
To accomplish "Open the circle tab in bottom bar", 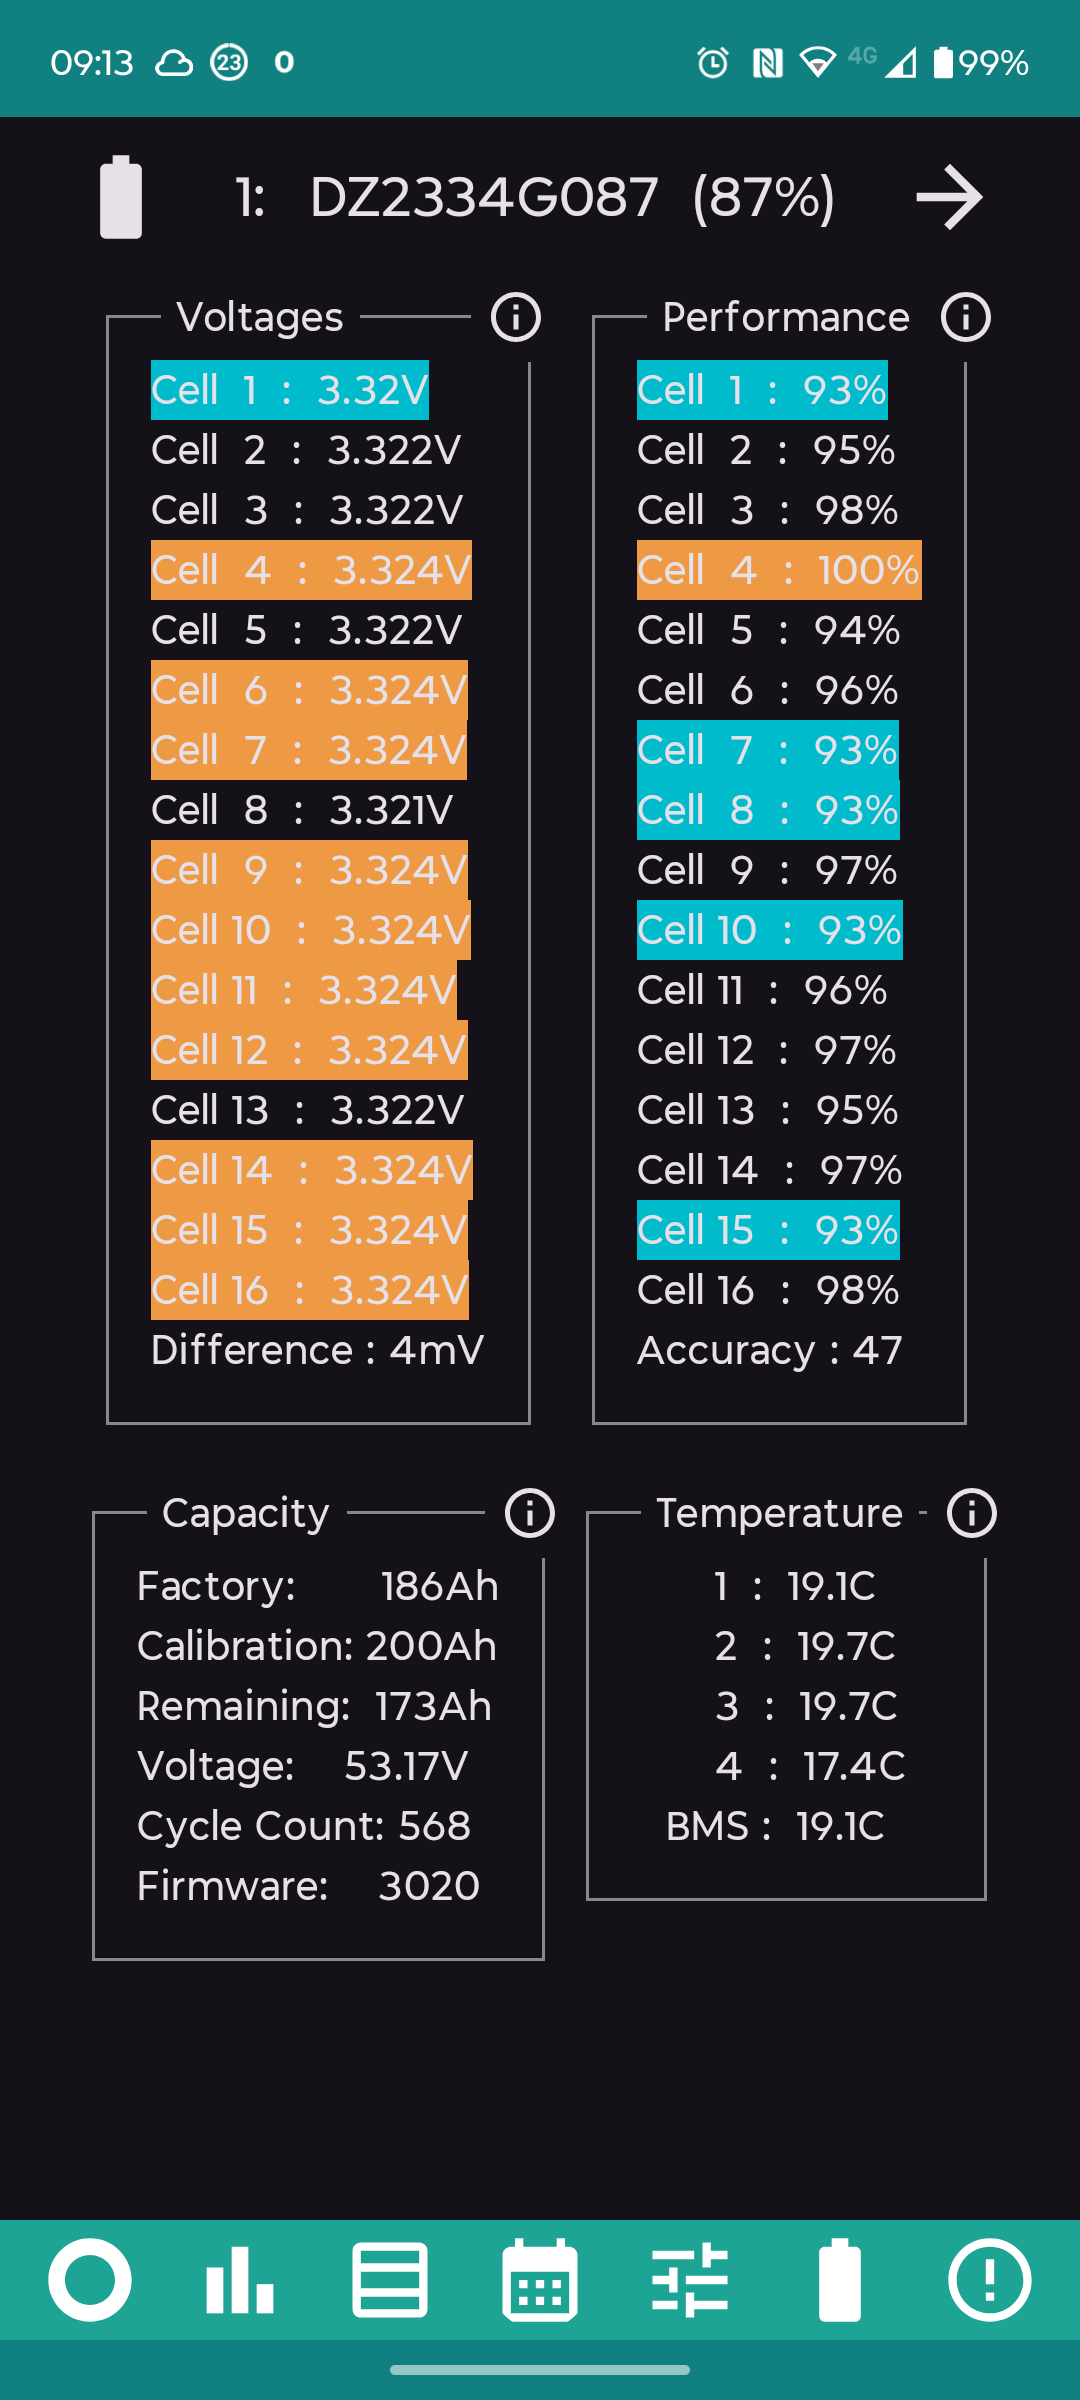I will pyautogui.click(x=90, y=2280).
